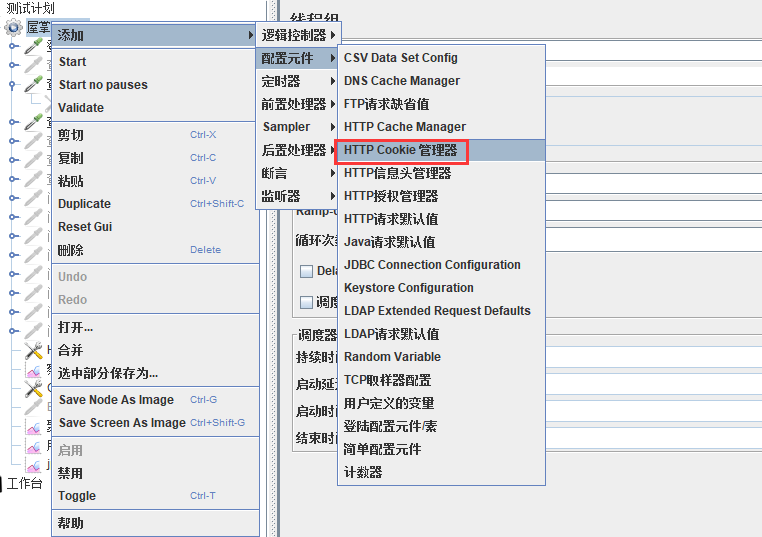
Task: Click the input field beside 持续时间 label
Action: [x=653, y=357]
